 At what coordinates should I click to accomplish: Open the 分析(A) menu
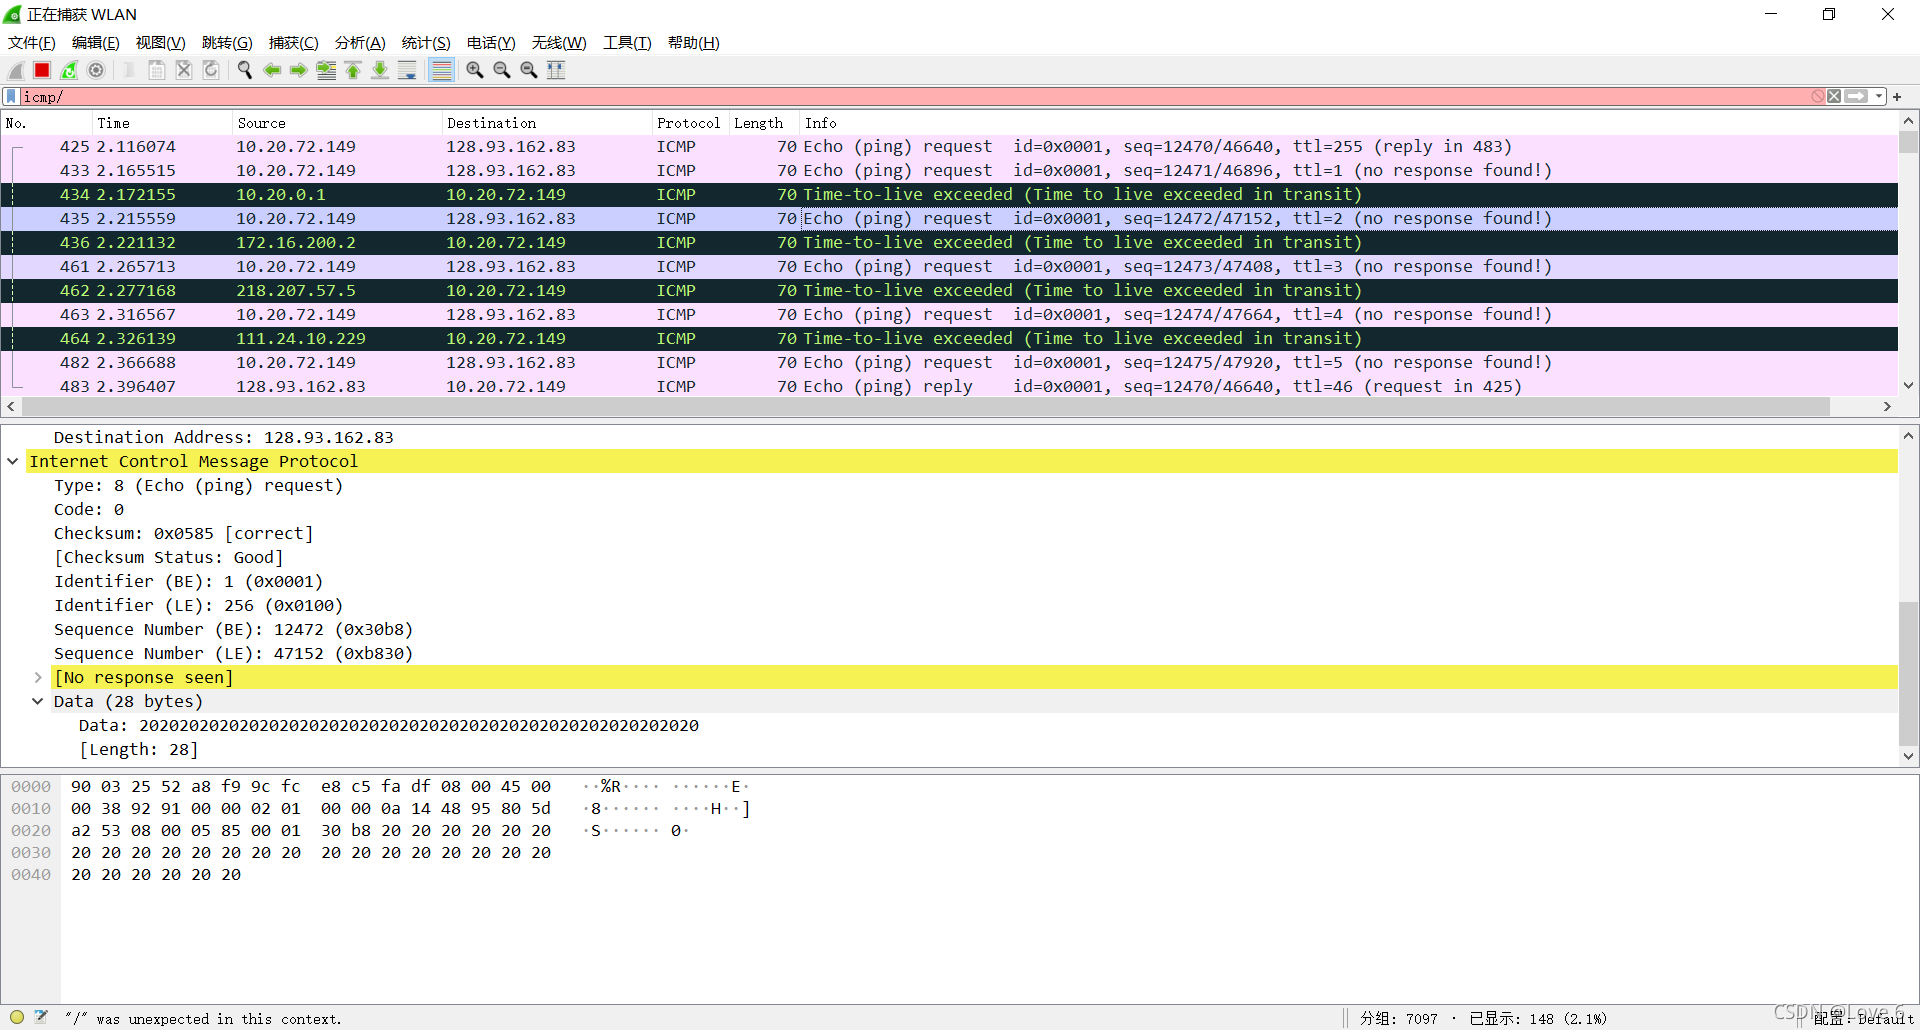360,43
